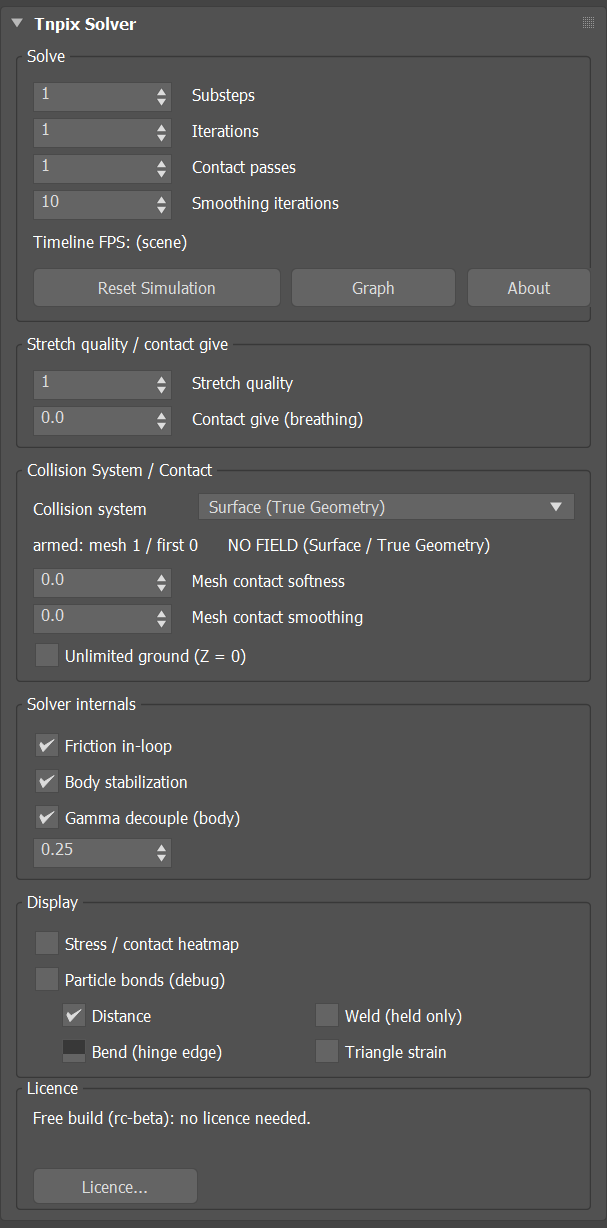Screen dimensions: 607x1228
Task: Click the Stretch quality spinner arrows
Action: point(162,384)
